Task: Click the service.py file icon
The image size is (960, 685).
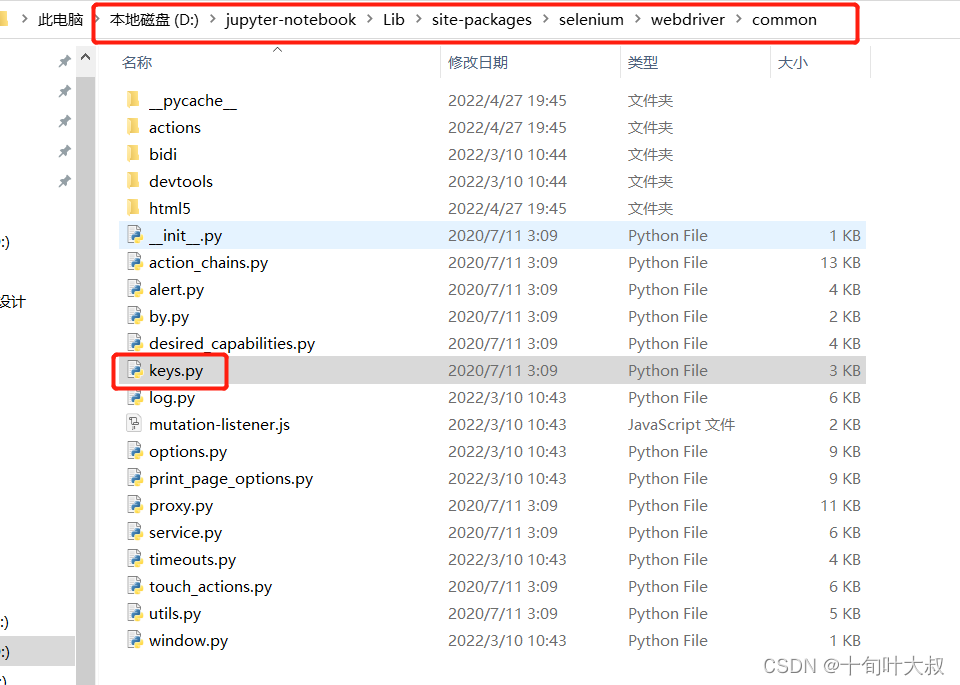Action: pyautogui.click(x=135, y=531)
